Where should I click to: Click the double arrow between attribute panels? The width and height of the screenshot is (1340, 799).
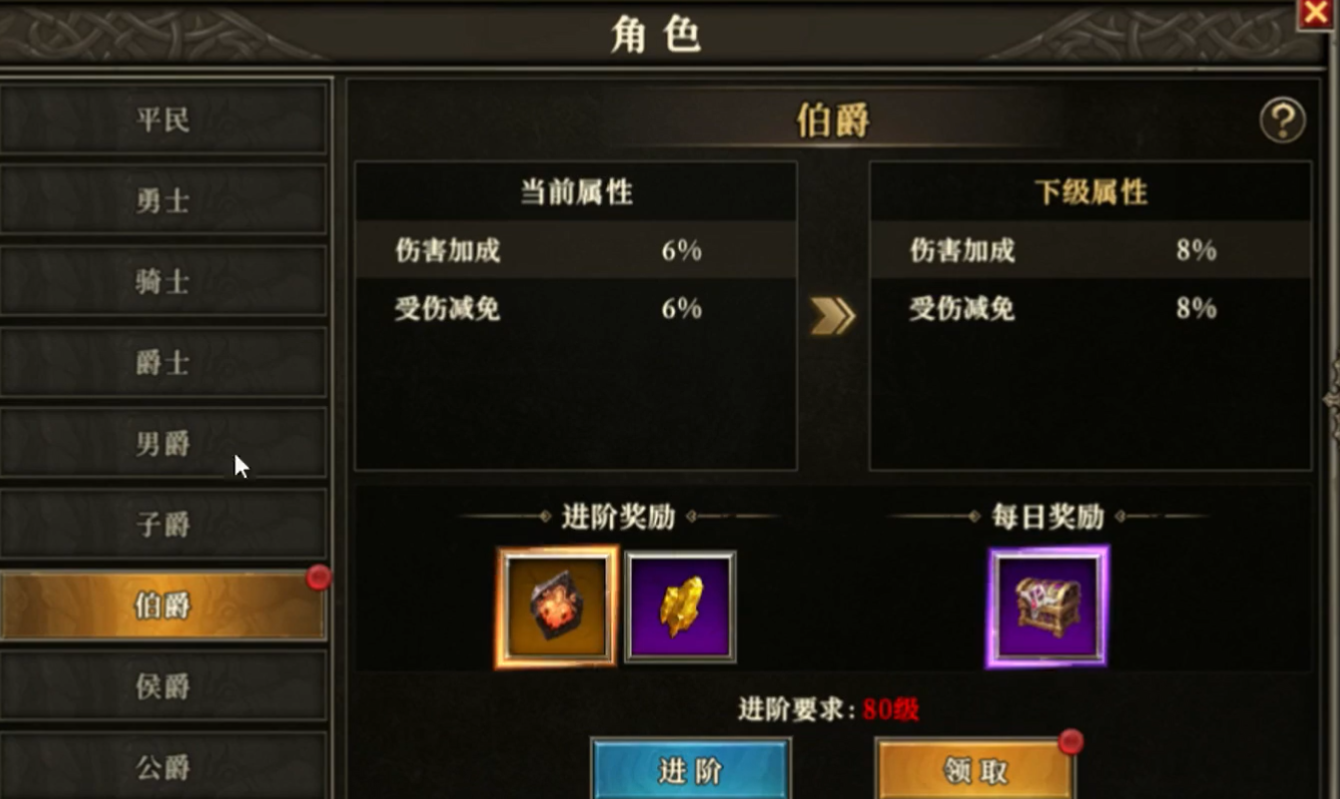832,316
